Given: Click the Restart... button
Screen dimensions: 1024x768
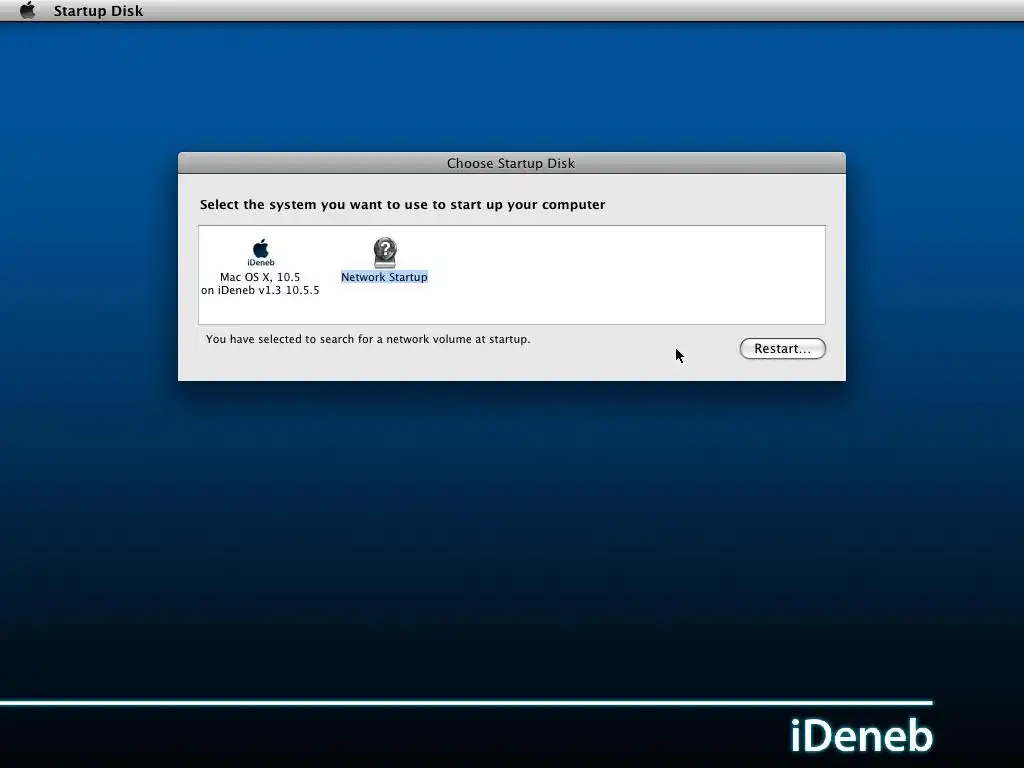Looking at the screenshot, I should tap(782, 349).
